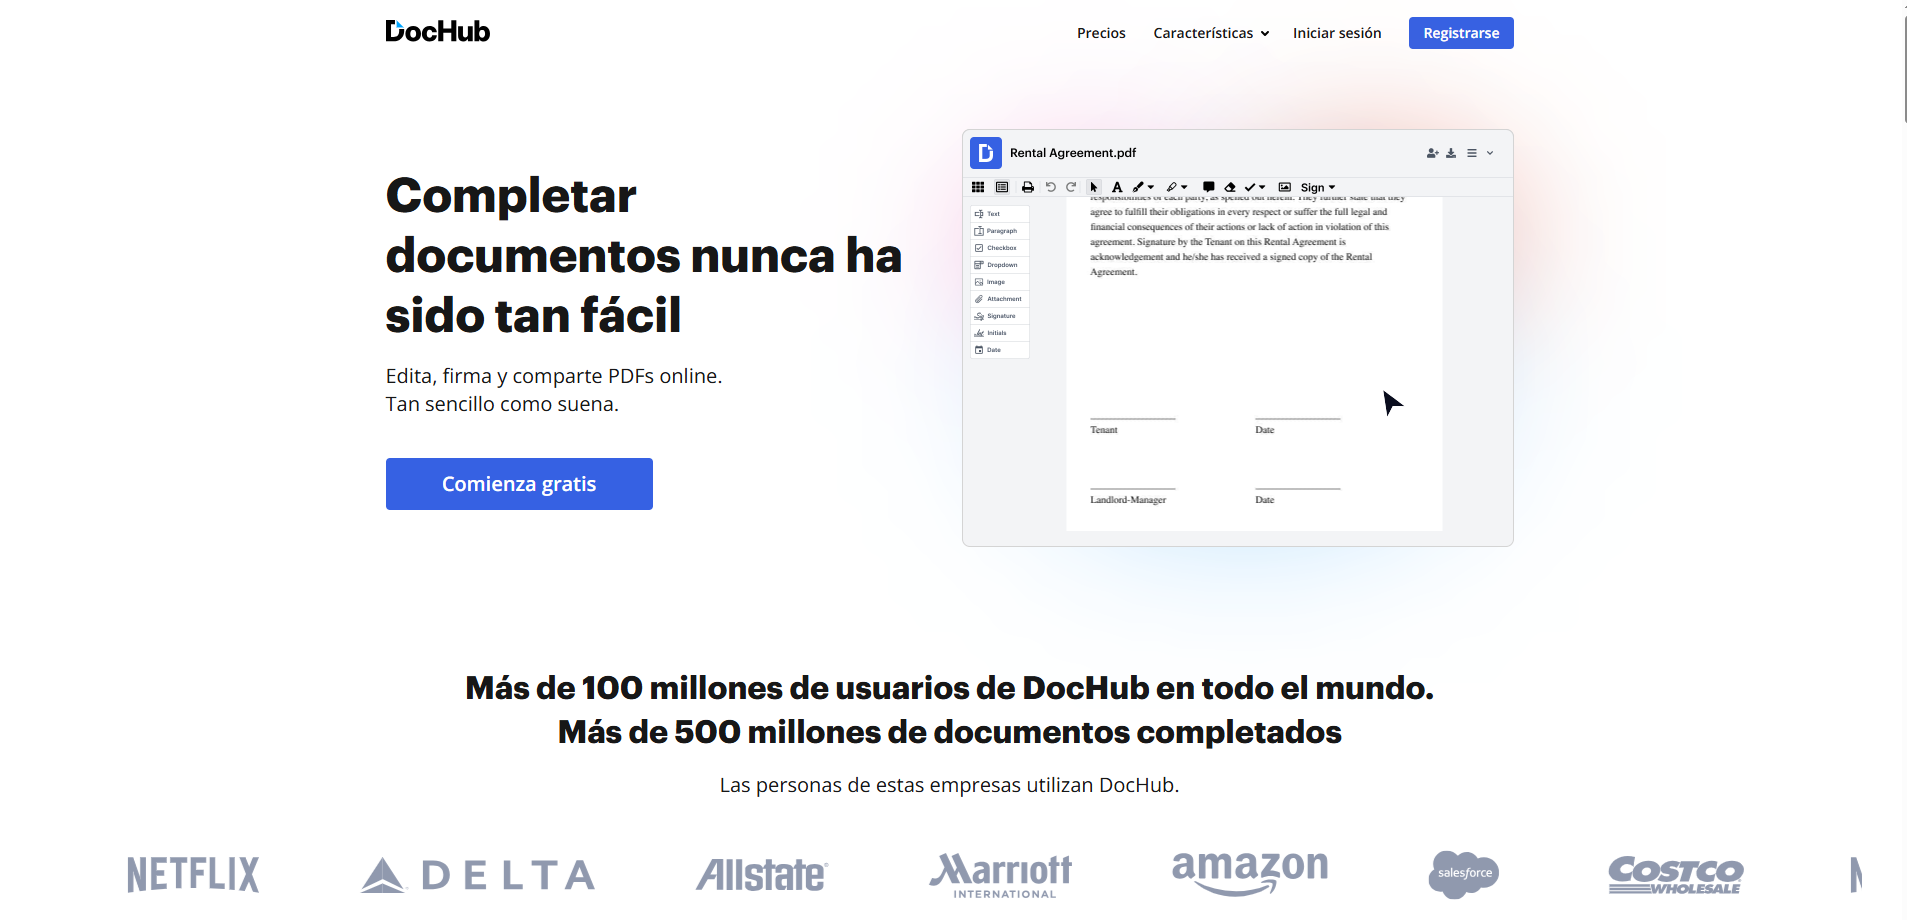This screenshot has height=920, width=1907.
Task: Click the print icon
Action: click(x=1027, y=187)
